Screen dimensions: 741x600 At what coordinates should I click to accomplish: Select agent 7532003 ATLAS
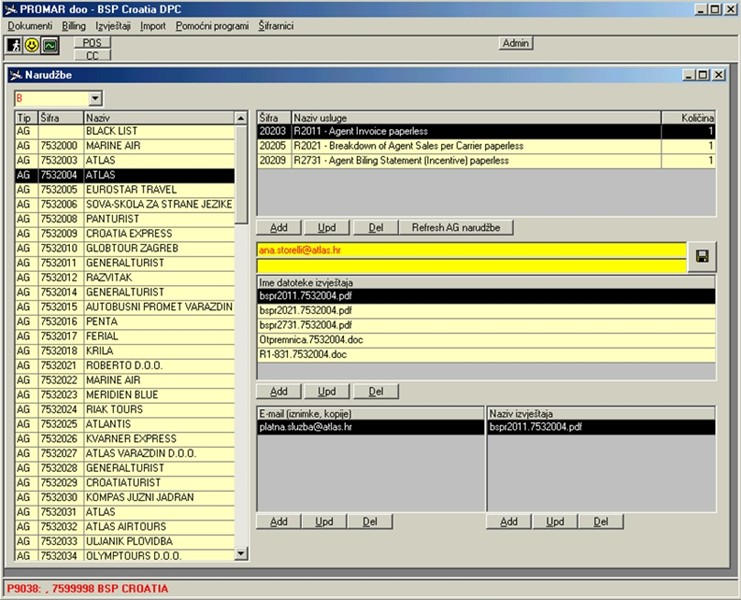125,161
